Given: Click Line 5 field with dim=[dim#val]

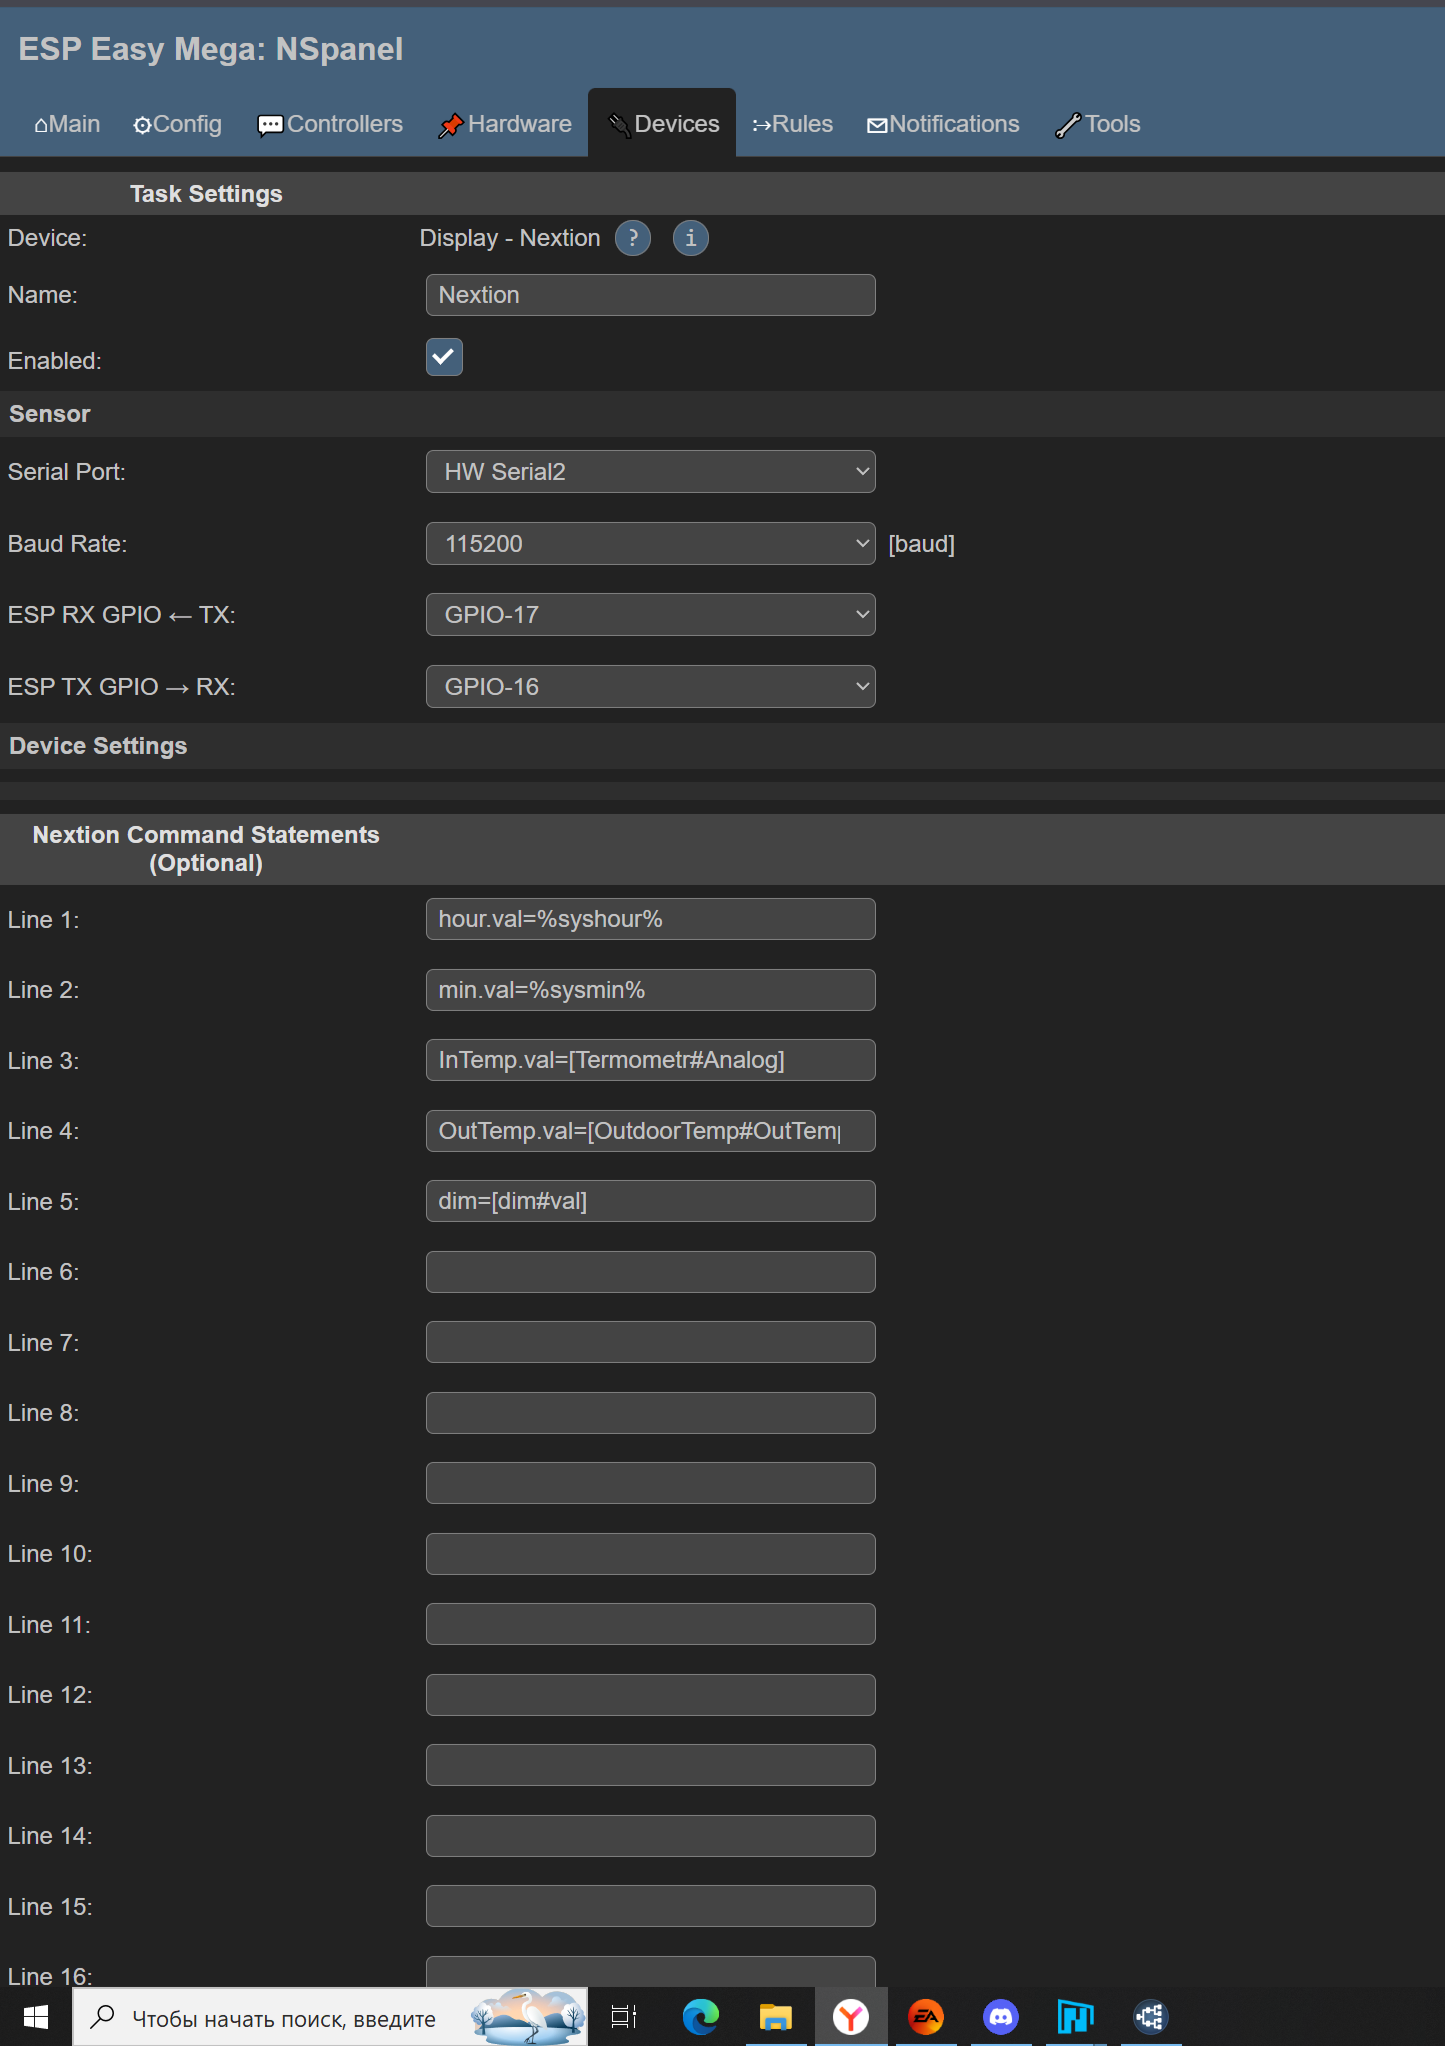Looking at the screenshot, I should (650, 1201).
